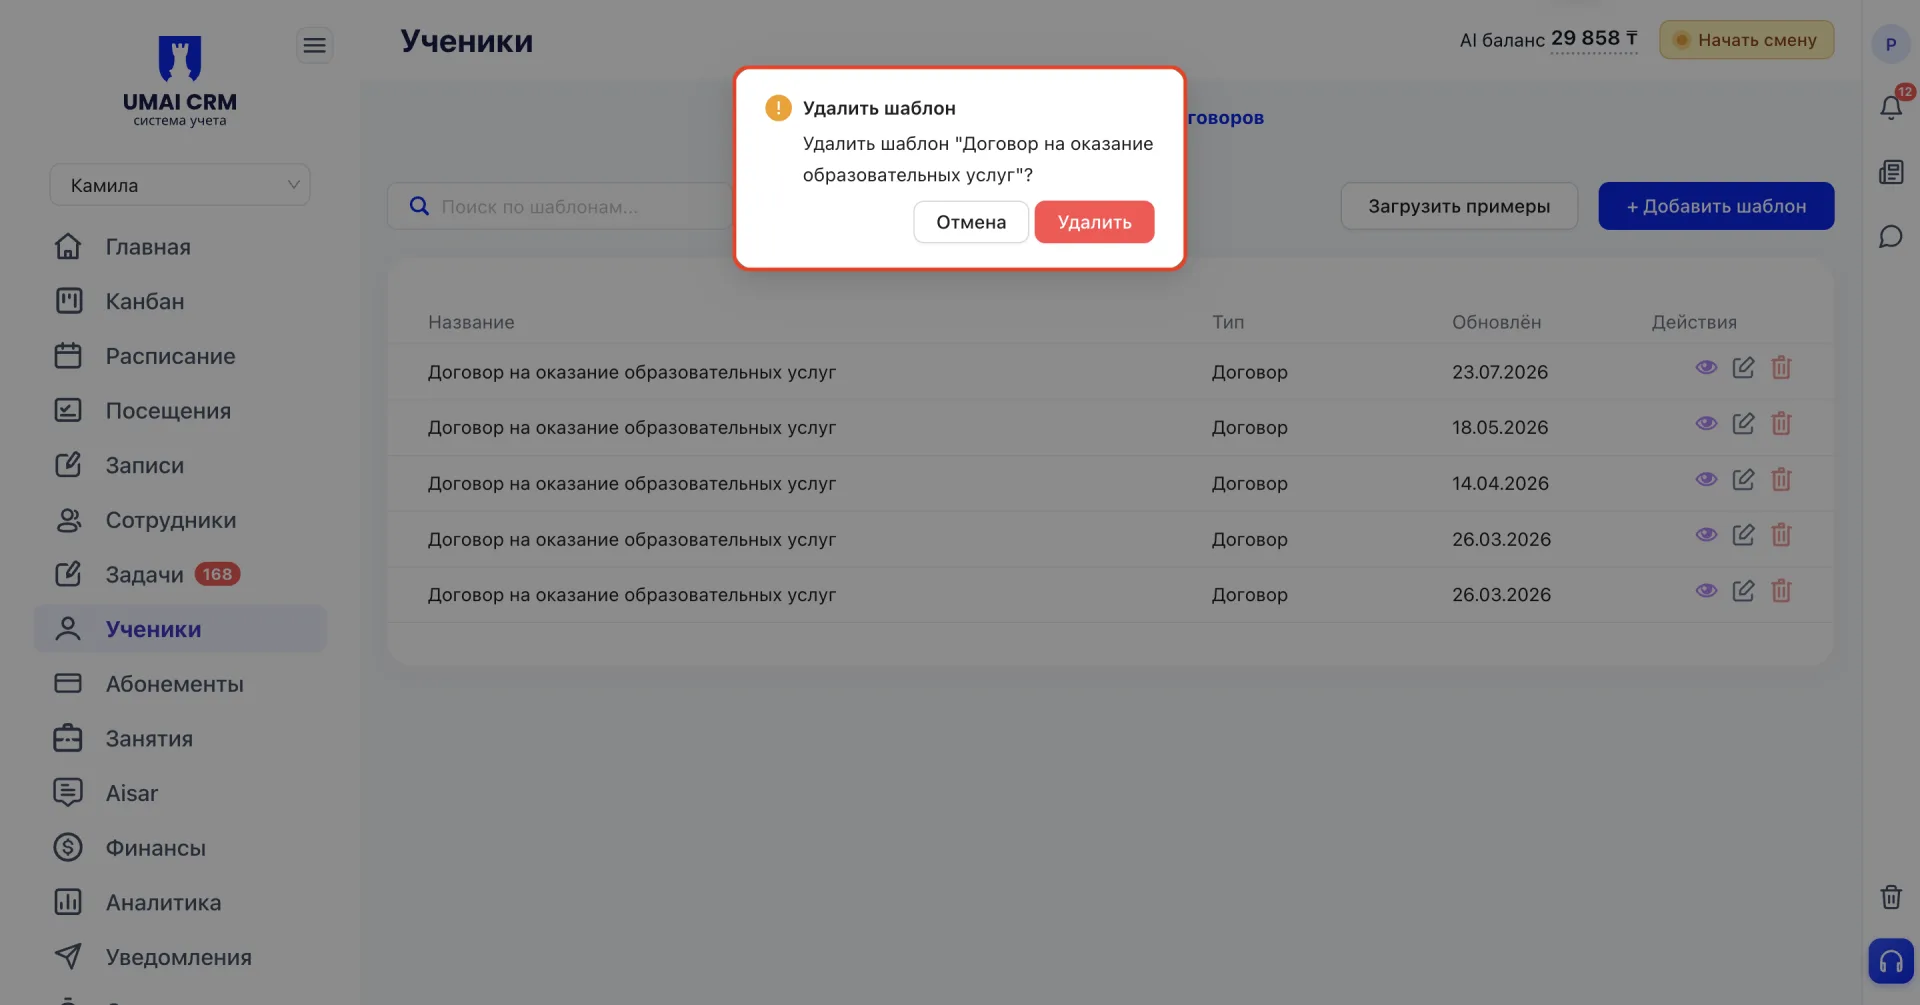
Task: Open the AI balance 29 858 ₸ amount
Action: pyautogui.click(x=1594, y=39)
